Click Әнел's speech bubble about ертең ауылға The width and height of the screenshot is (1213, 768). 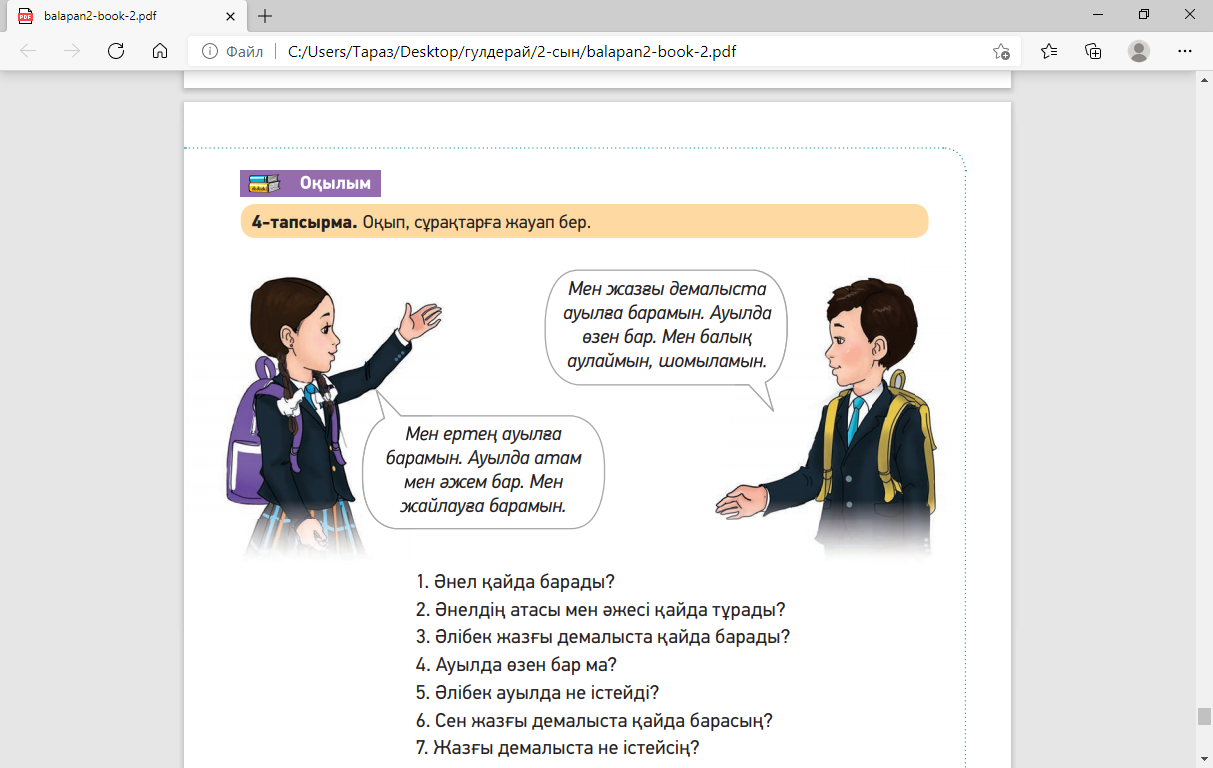pyautogui.click(x=484, y=470)
